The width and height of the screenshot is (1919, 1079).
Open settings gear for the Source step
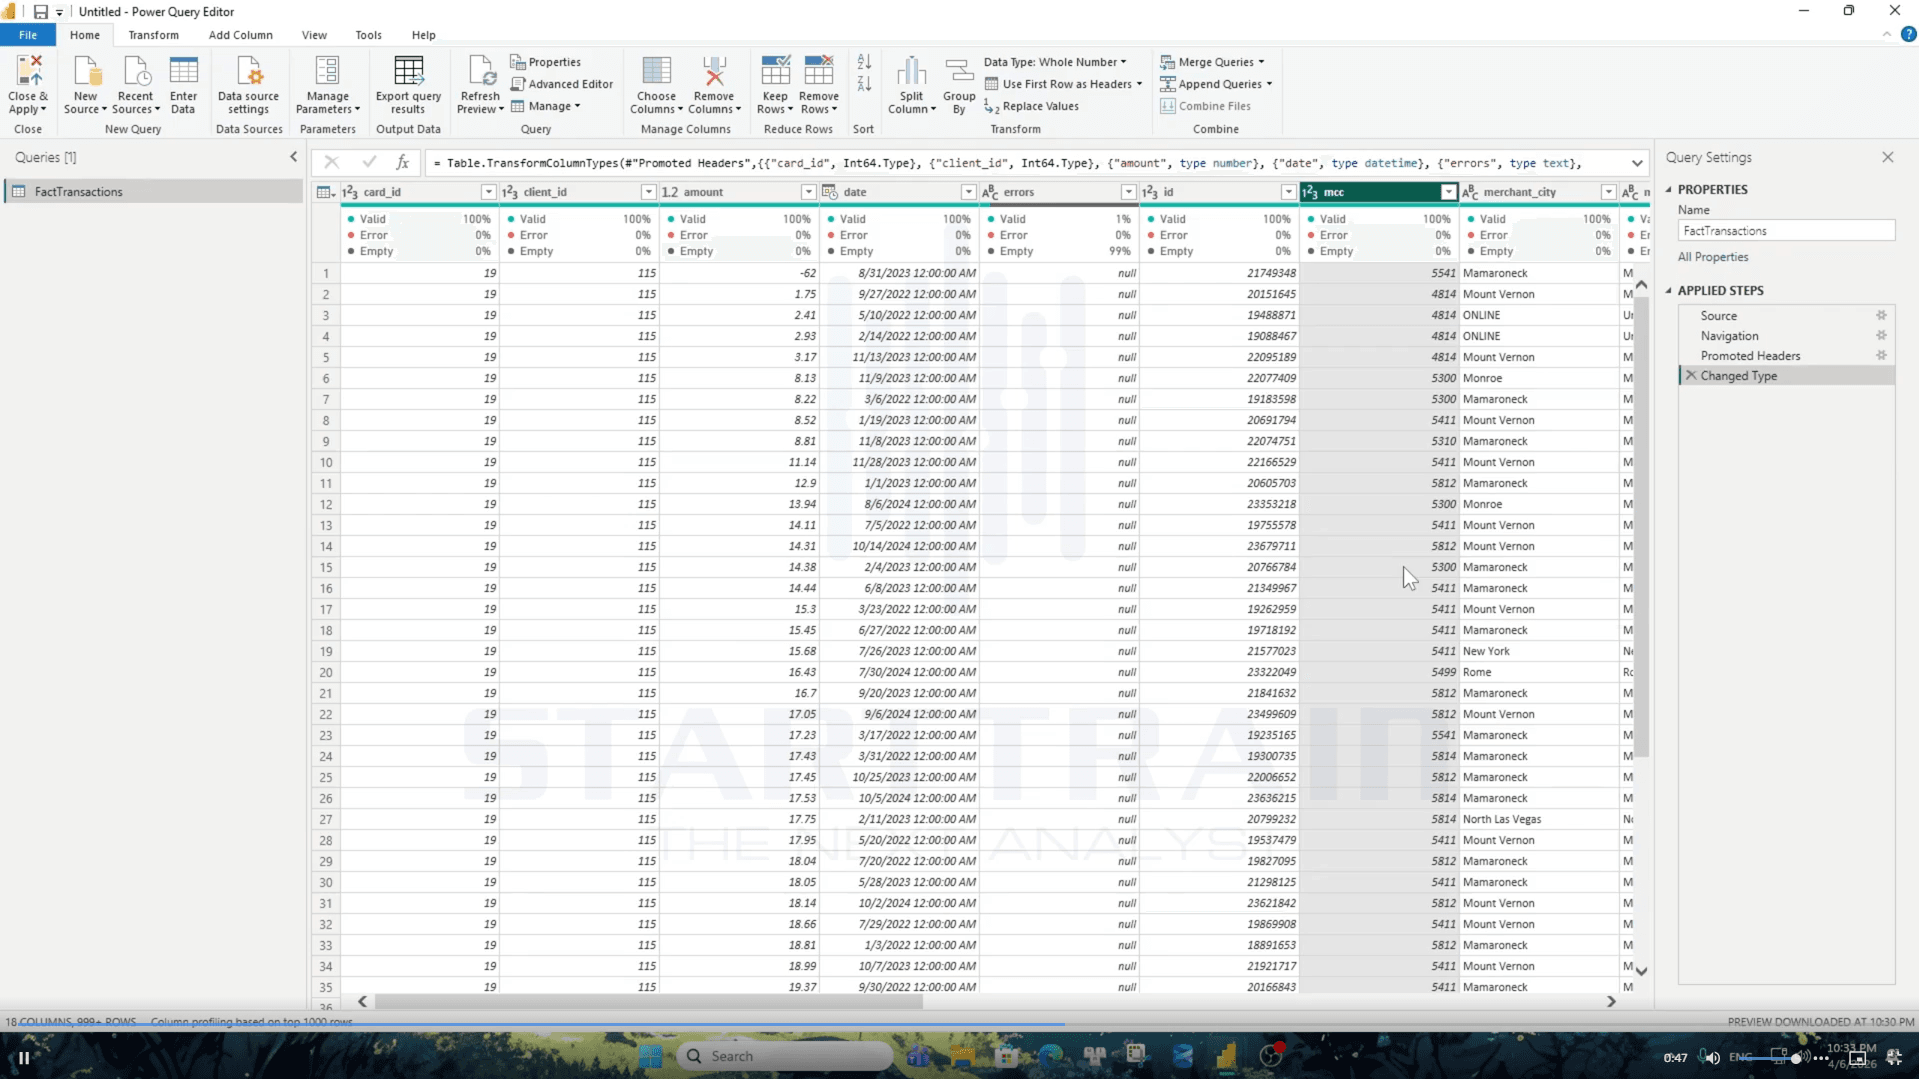tap(1881, 315)
